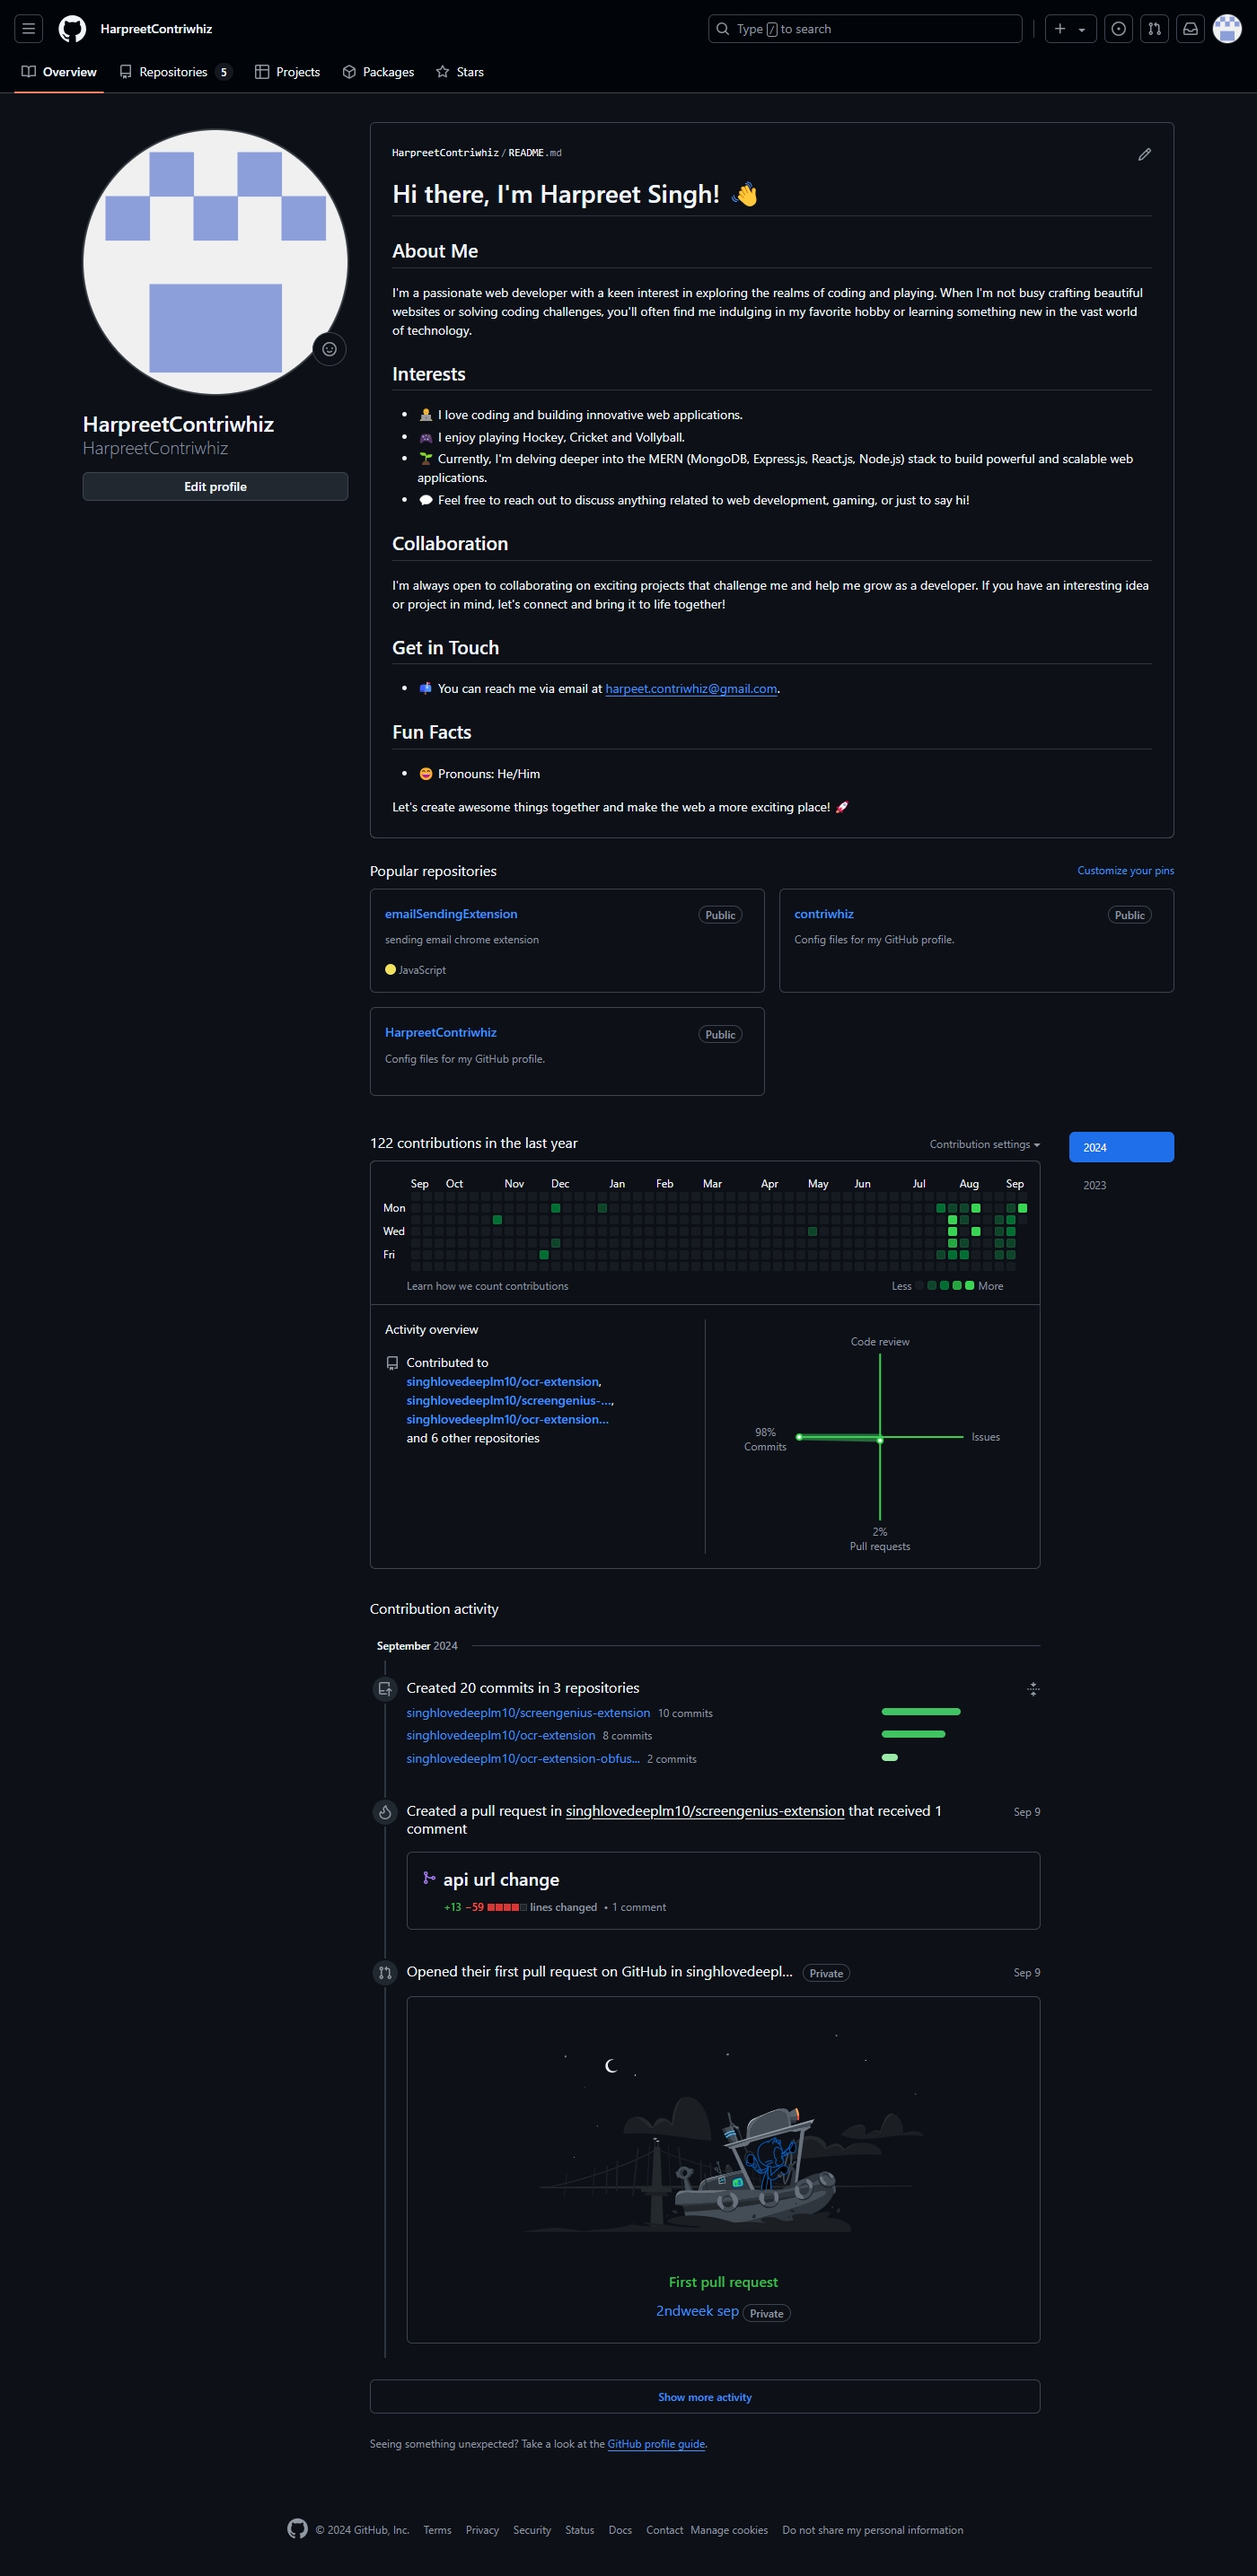Screen dimensions: 1257x2576
Task: Focus the 'Type / to search' field
Action: coord(865,29)
